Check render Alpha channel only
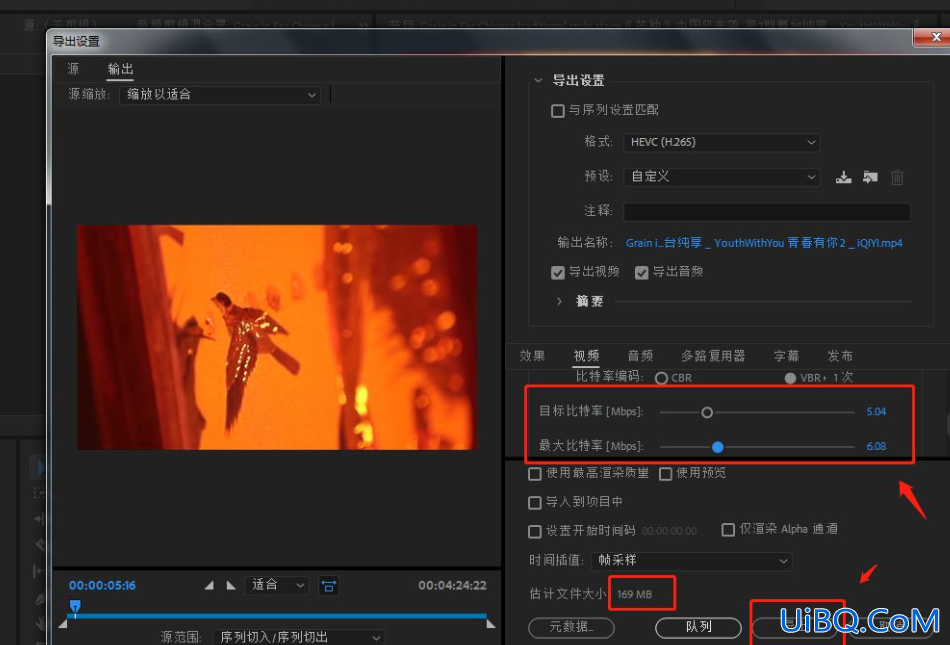Image resolution: width=950 pixels, height=645 pixels. (x=728, y=530)
